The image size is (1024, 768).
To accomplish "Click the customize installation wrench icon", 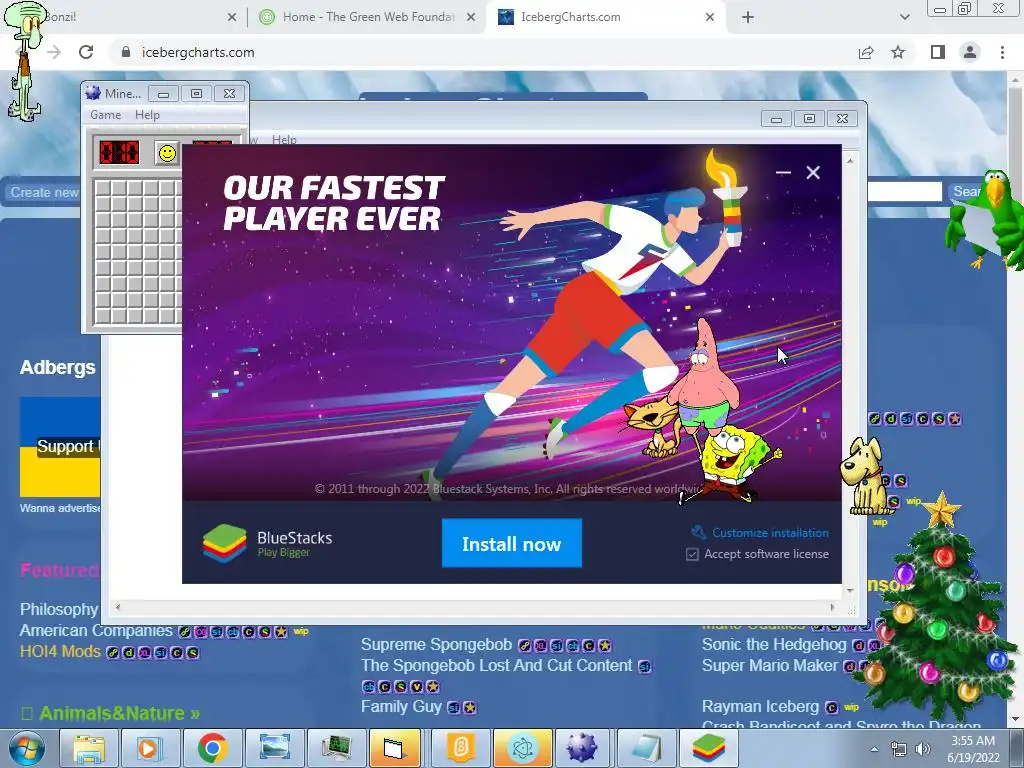I will [x=698, y=532].
